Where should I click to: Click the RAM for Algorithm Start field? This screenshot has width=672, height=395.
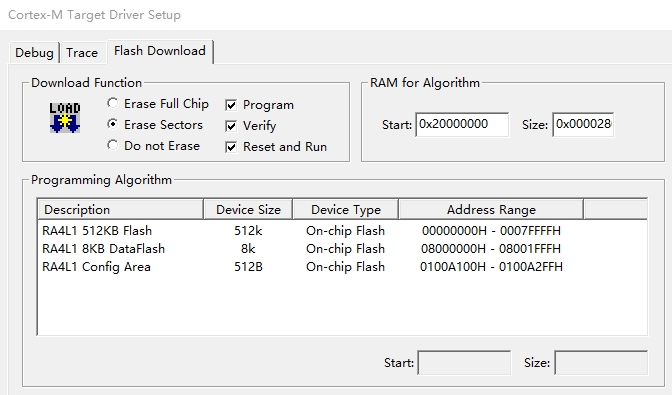tap(462, 125)
